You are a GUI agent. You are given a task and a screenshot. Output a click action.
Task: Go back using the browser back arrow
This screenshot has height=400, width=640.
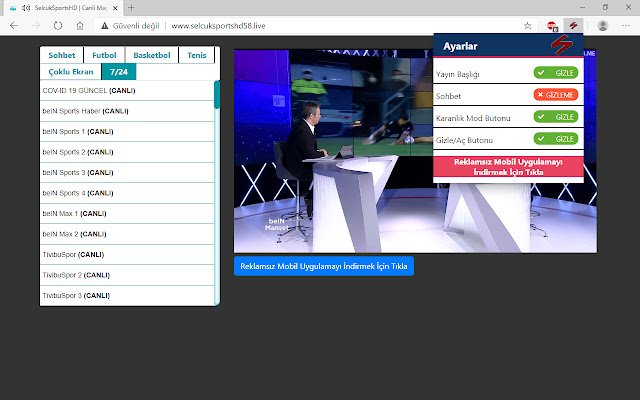[14, 26]
